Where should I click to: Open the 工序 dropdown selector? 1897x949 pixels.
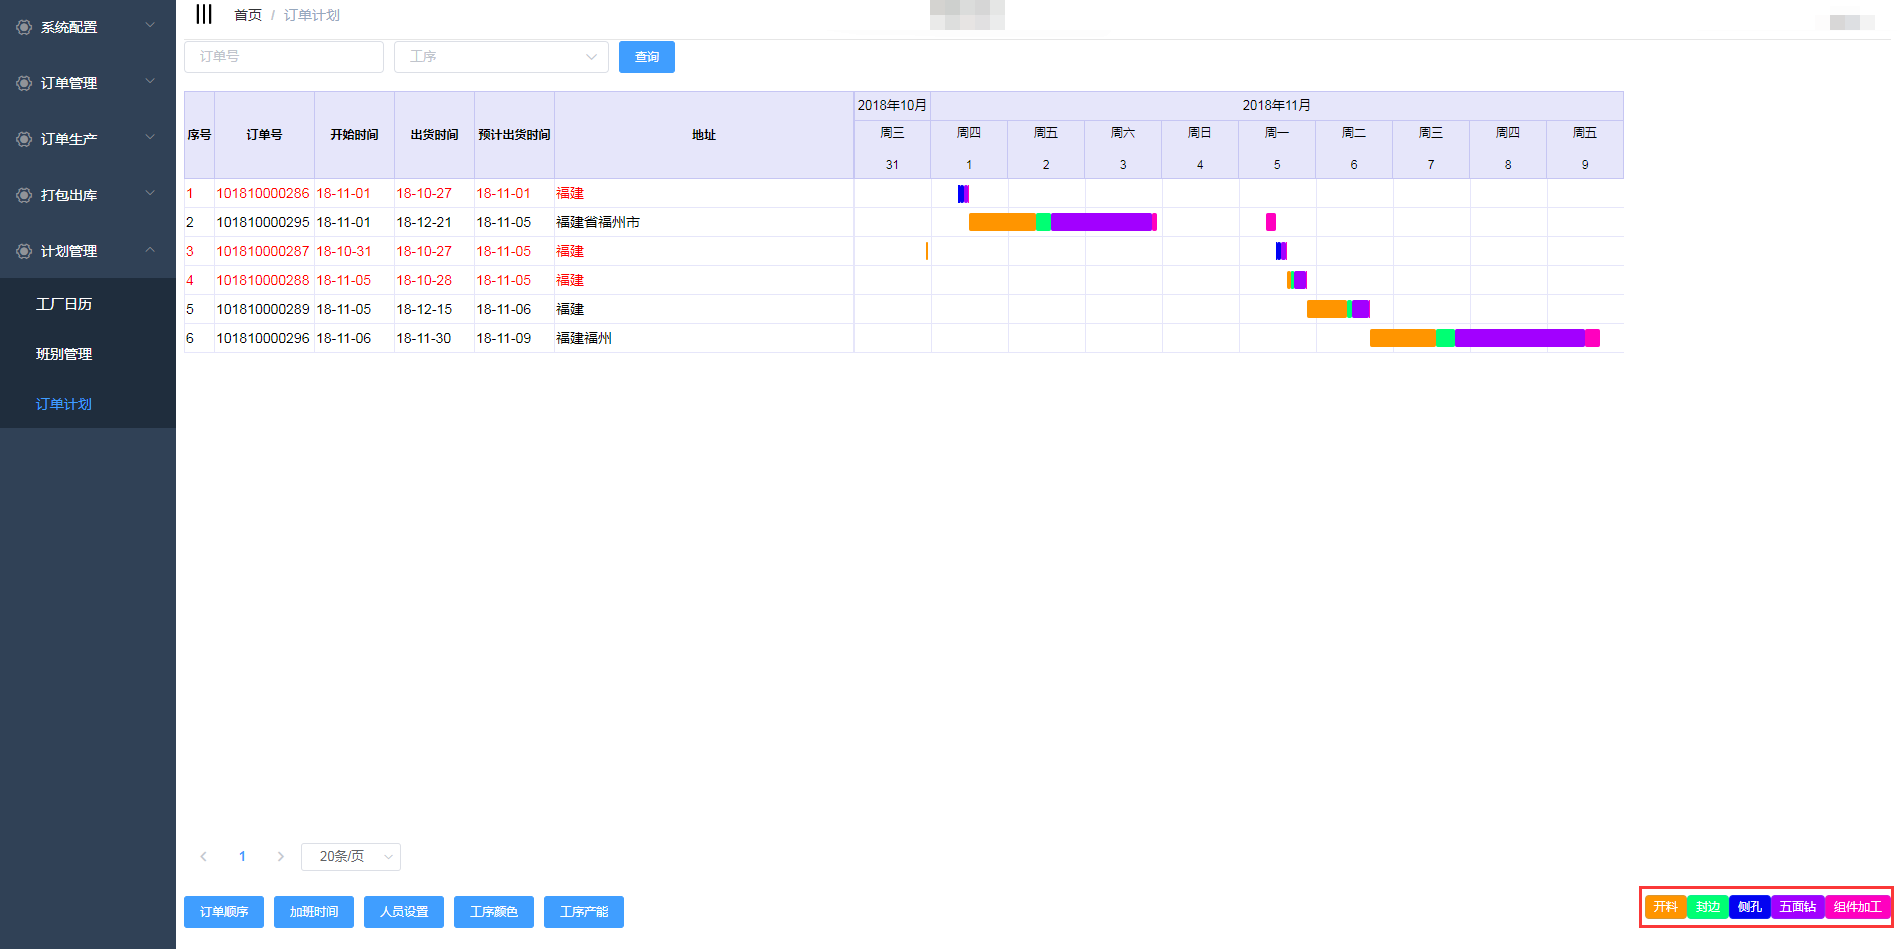click(501, 57)
